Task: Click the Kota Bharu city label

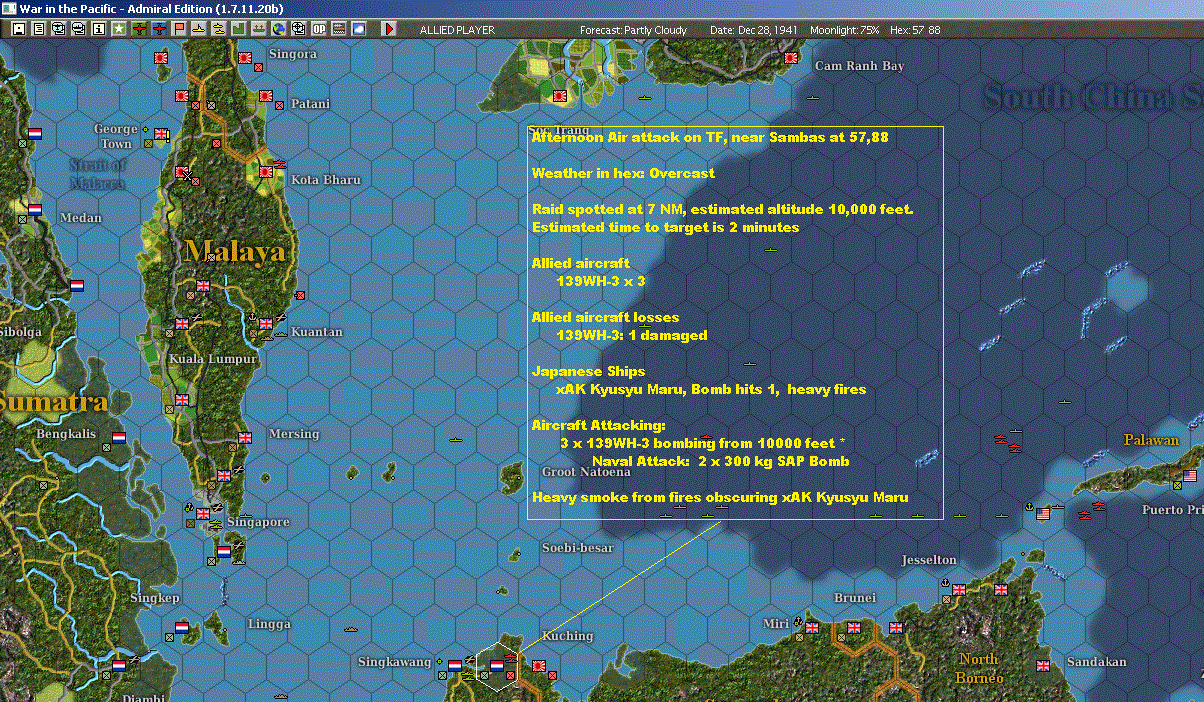Action: [x=326, y=180]
